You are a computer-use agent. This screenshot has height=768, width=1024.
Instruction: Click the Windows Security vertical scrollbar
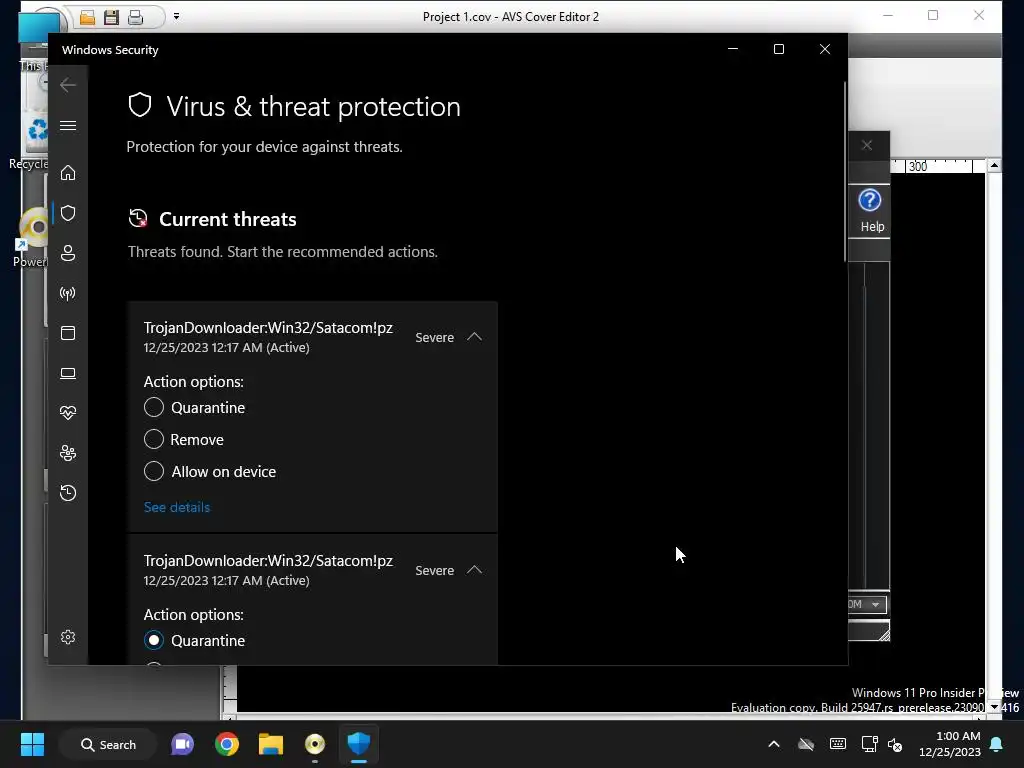point(845,171)
